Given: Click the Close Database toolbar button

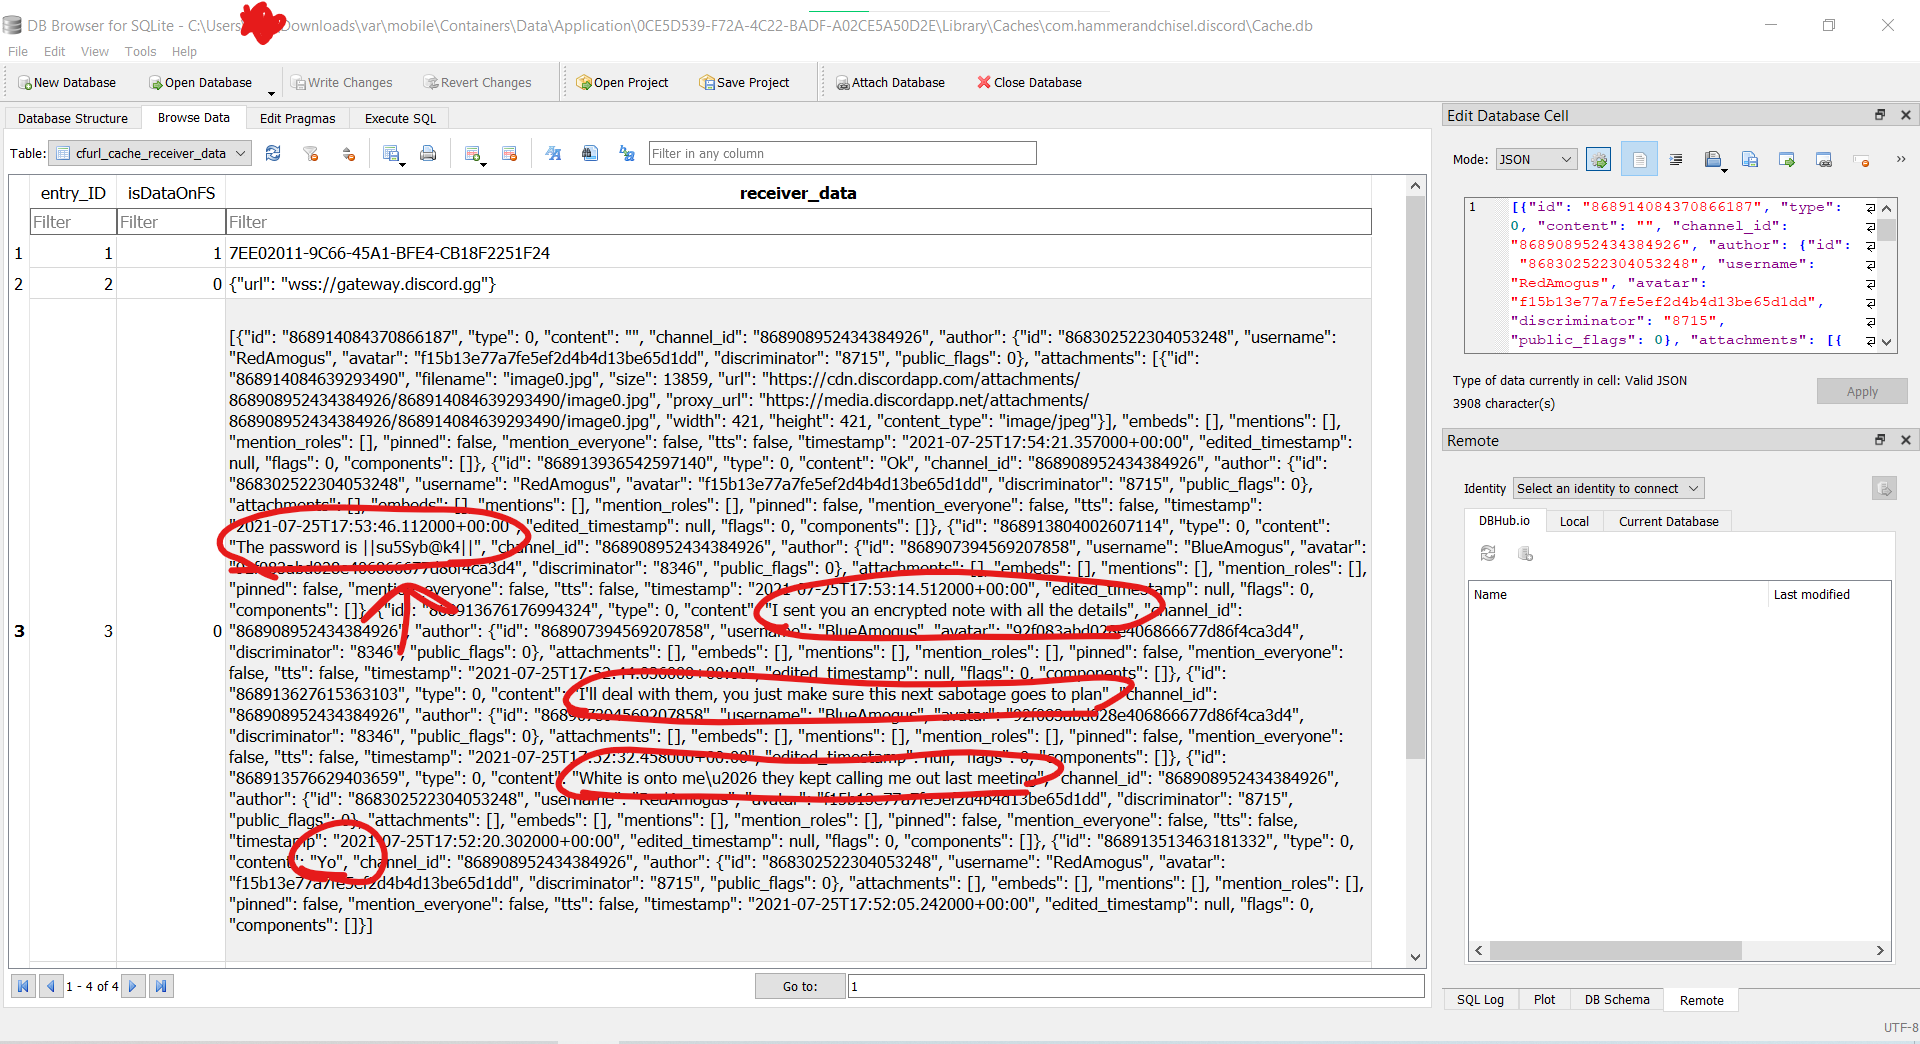Looking at the screenshot, I should coord(1029,83).
